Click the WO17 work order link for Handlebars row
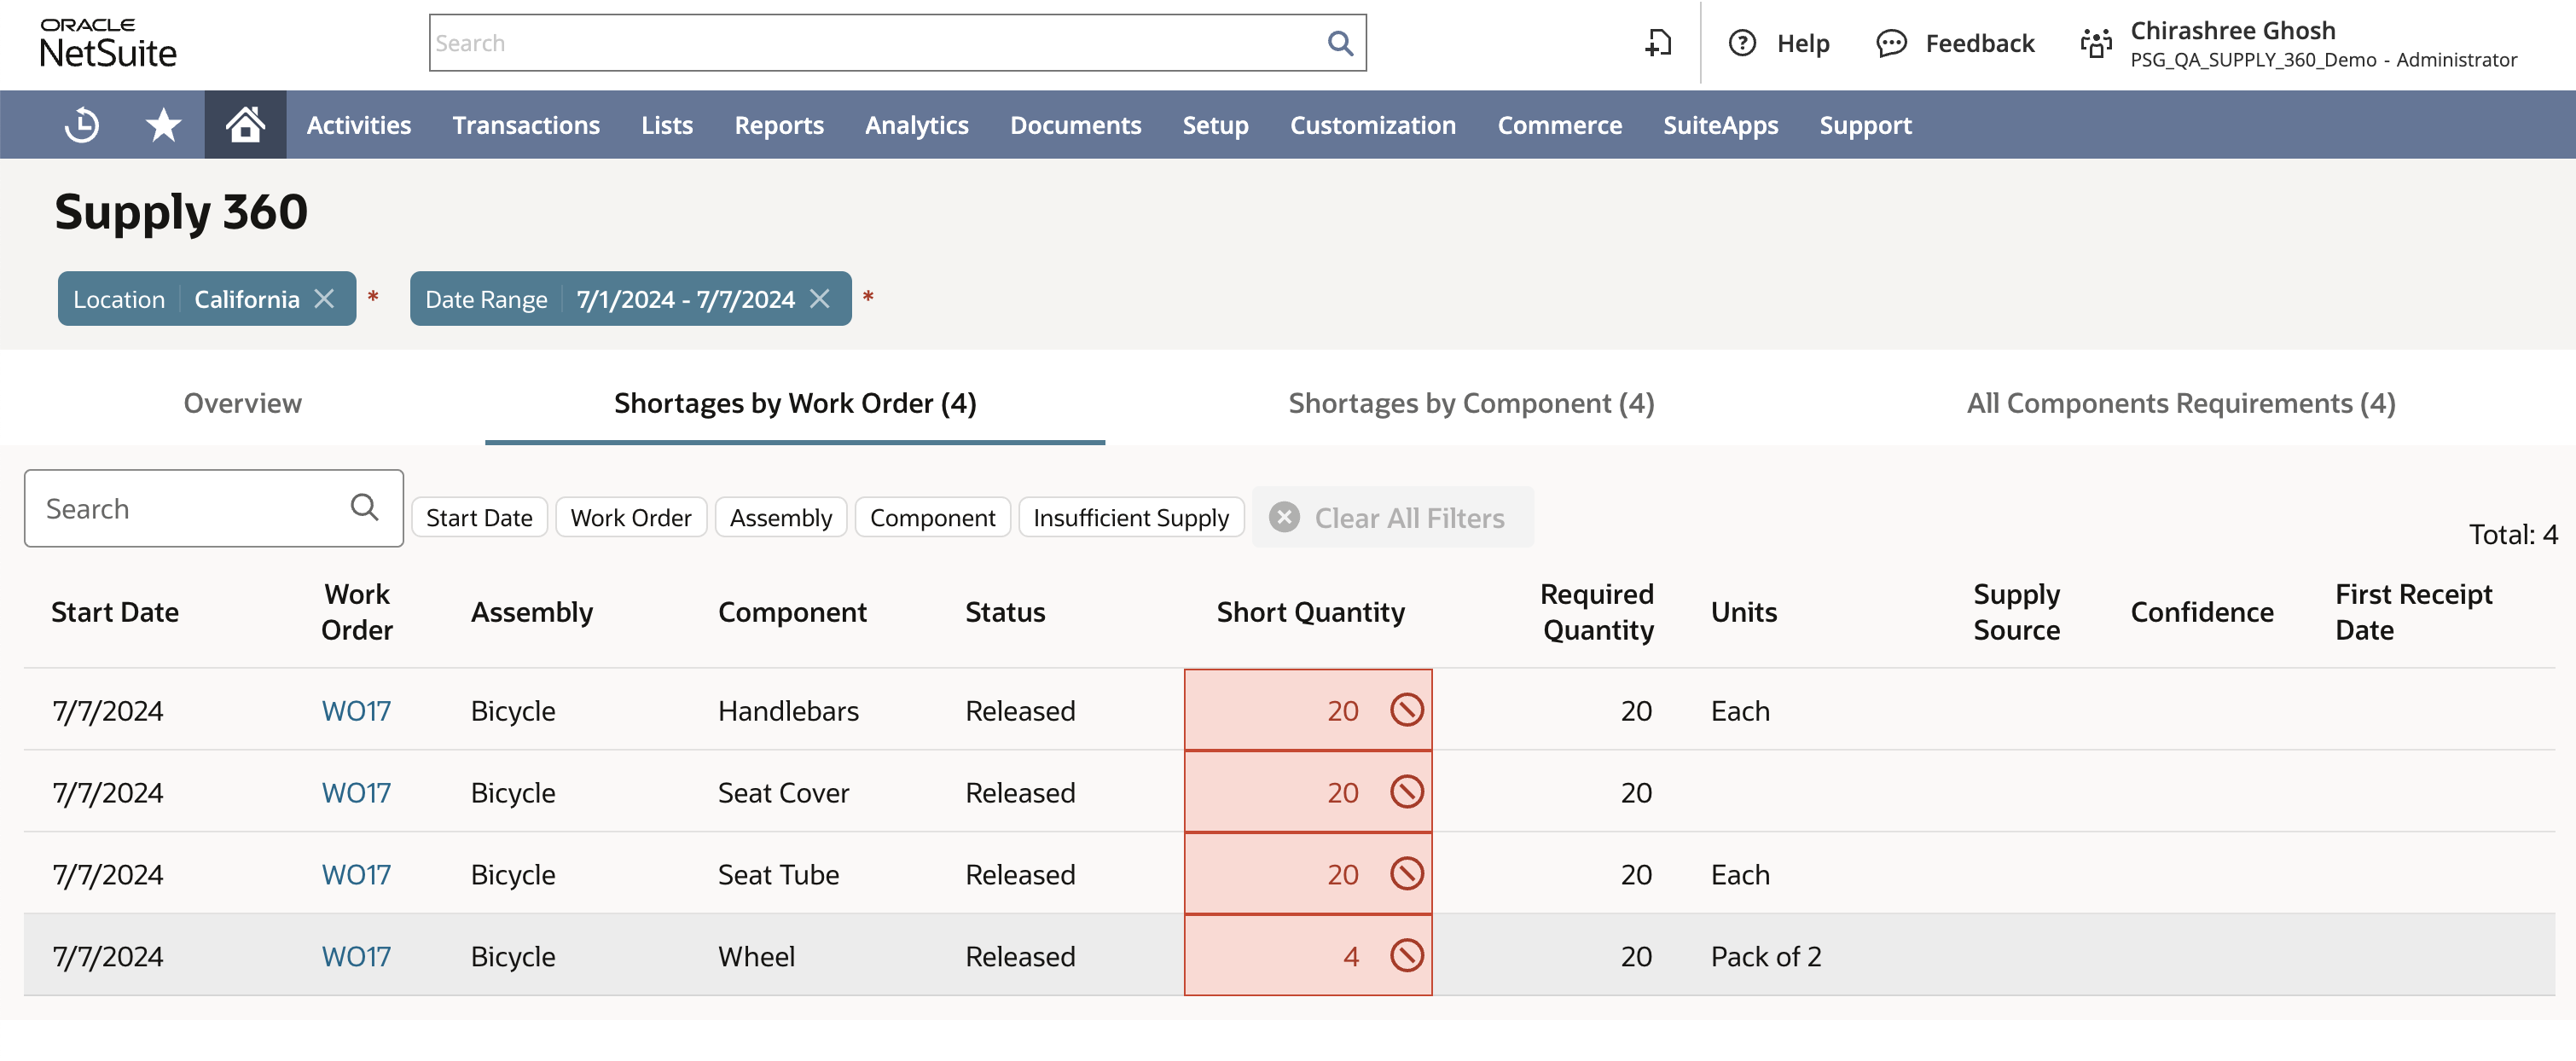 click(x=357, y=710)
